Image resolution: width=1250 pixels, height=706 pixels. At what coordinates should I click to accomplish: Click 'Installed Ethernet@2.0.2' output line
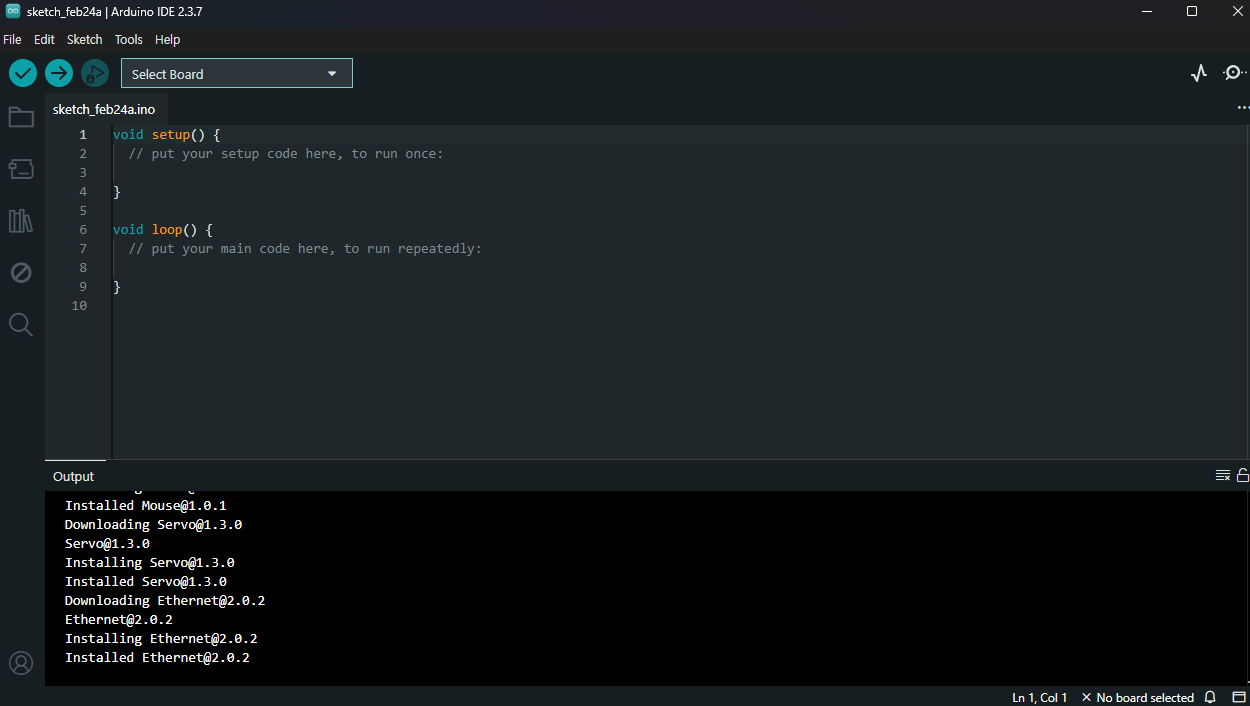coord(157,657)
